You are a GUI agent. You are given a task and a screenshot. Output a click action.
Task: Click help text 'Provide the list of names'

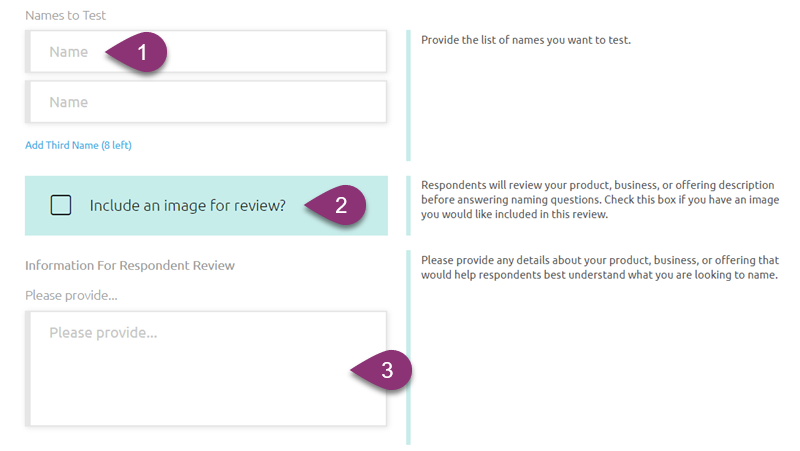(525, 41)
